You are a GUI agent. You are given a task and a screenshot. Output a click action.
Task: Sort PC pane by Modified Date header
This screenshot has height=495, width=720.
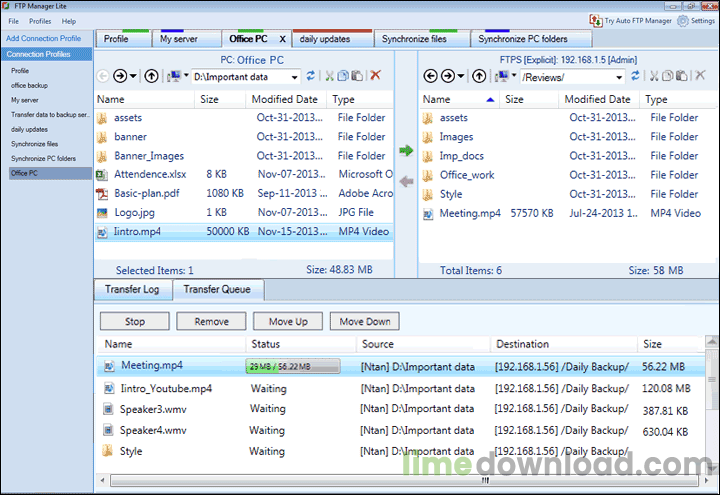[285, 99]
